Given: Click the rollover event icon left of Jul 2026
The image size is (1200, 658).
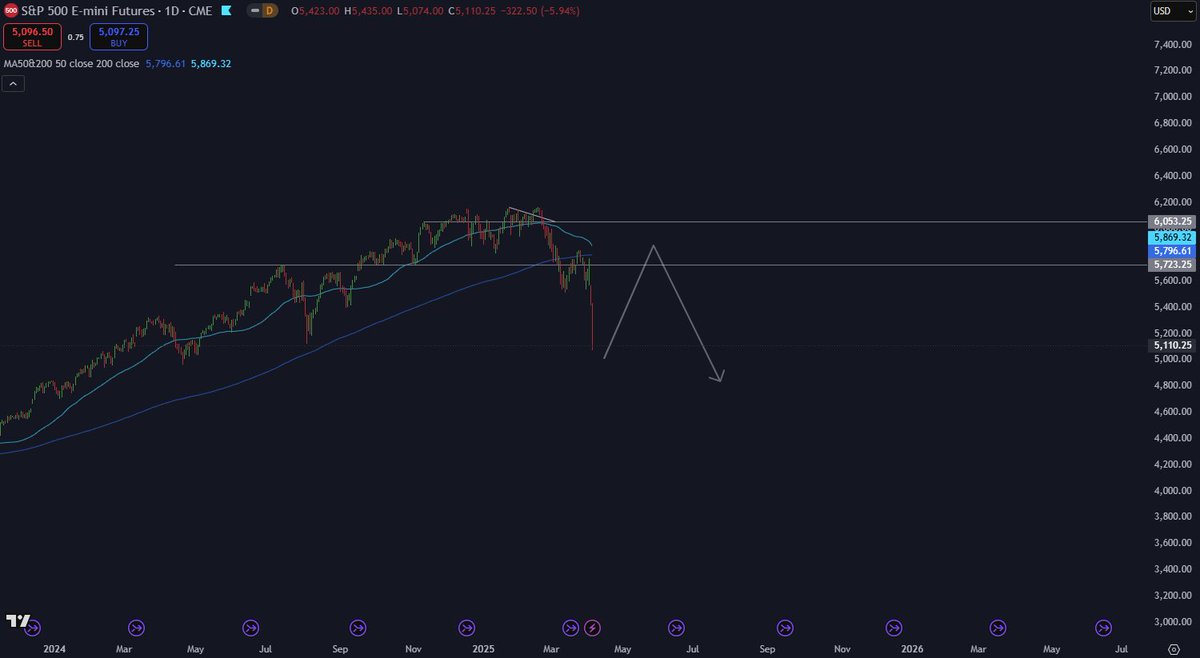Looking at the screenshot, I should tap(1104, 628).
